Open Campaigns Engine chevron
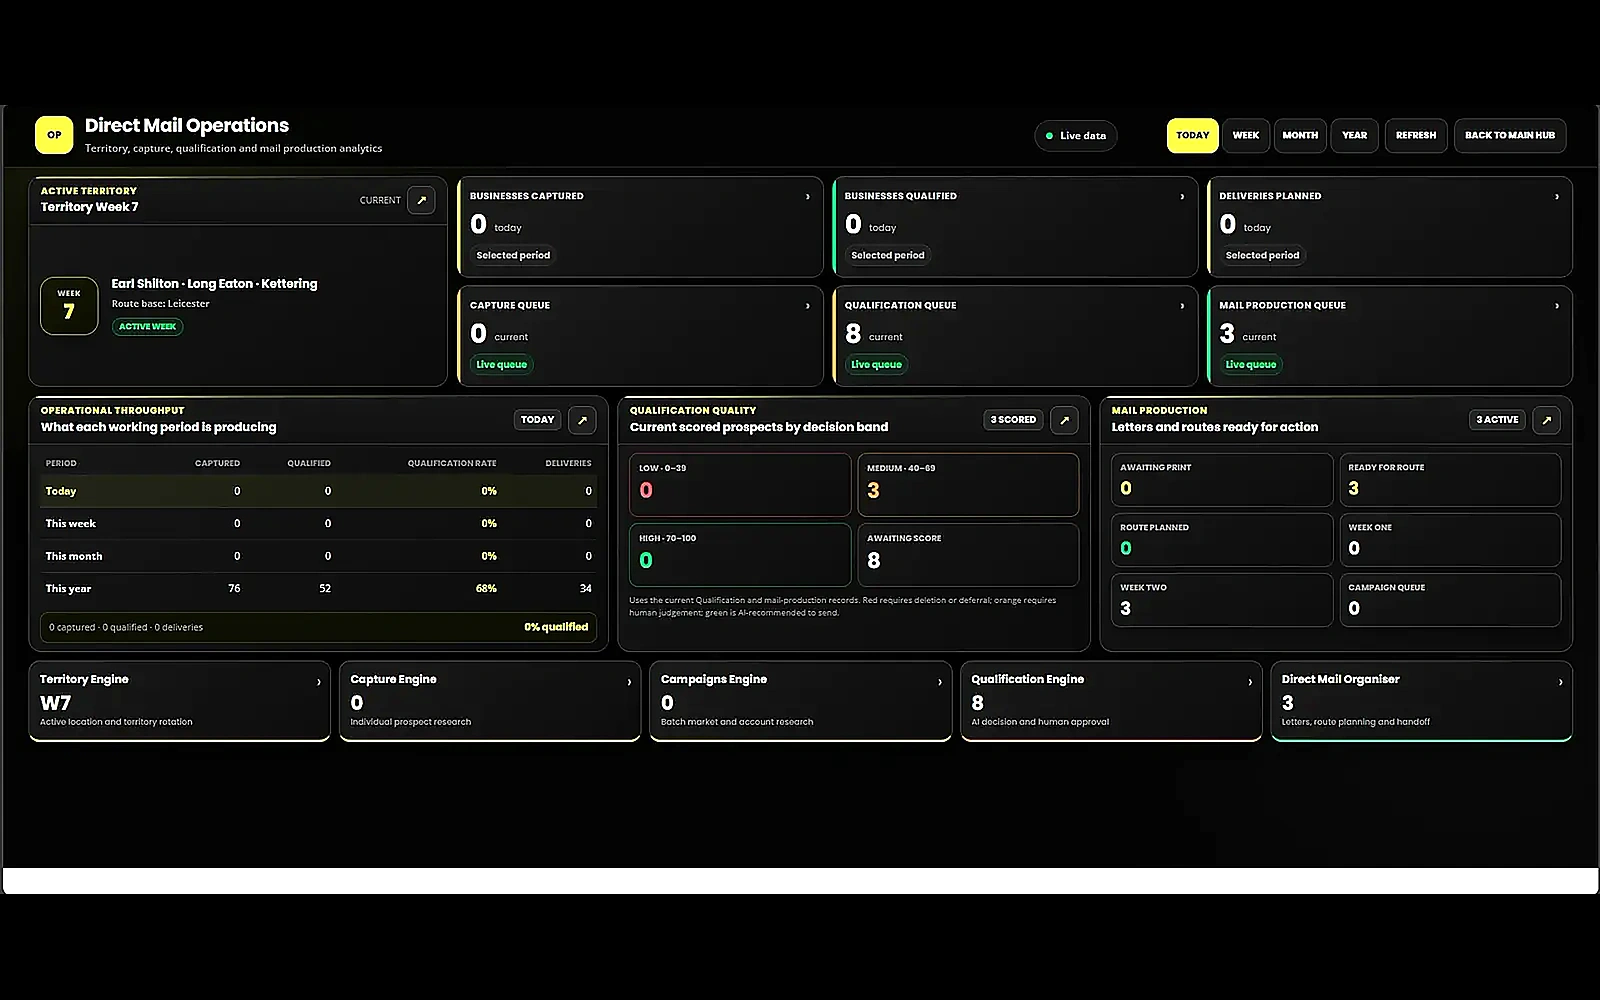The width and height of the screenshot is (1600, 1000). [940, 682]
